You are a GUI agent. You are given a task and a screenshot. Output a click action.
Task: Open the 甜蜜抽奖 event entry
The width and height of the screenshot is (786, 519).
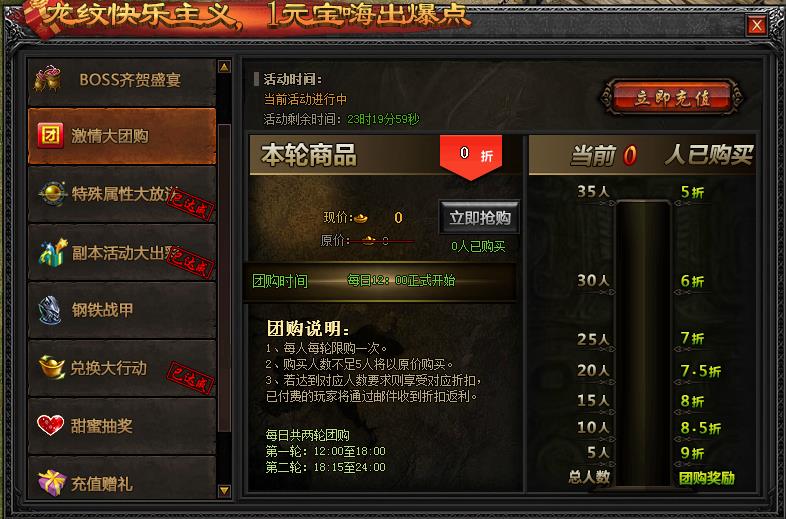(x=122, y=426)
